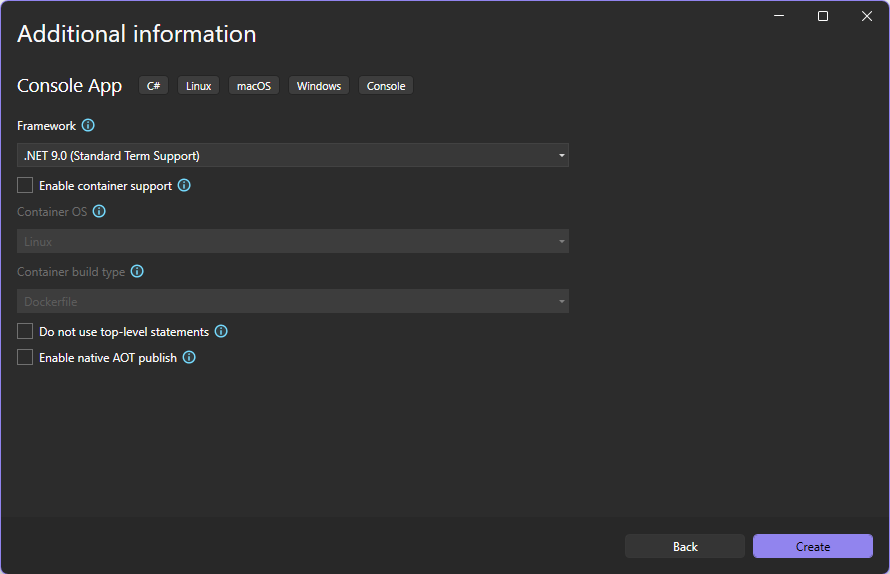Viewport: 890px width, 574px height.
Task: Check Do not use top-level statements
Action: point(25,331)
